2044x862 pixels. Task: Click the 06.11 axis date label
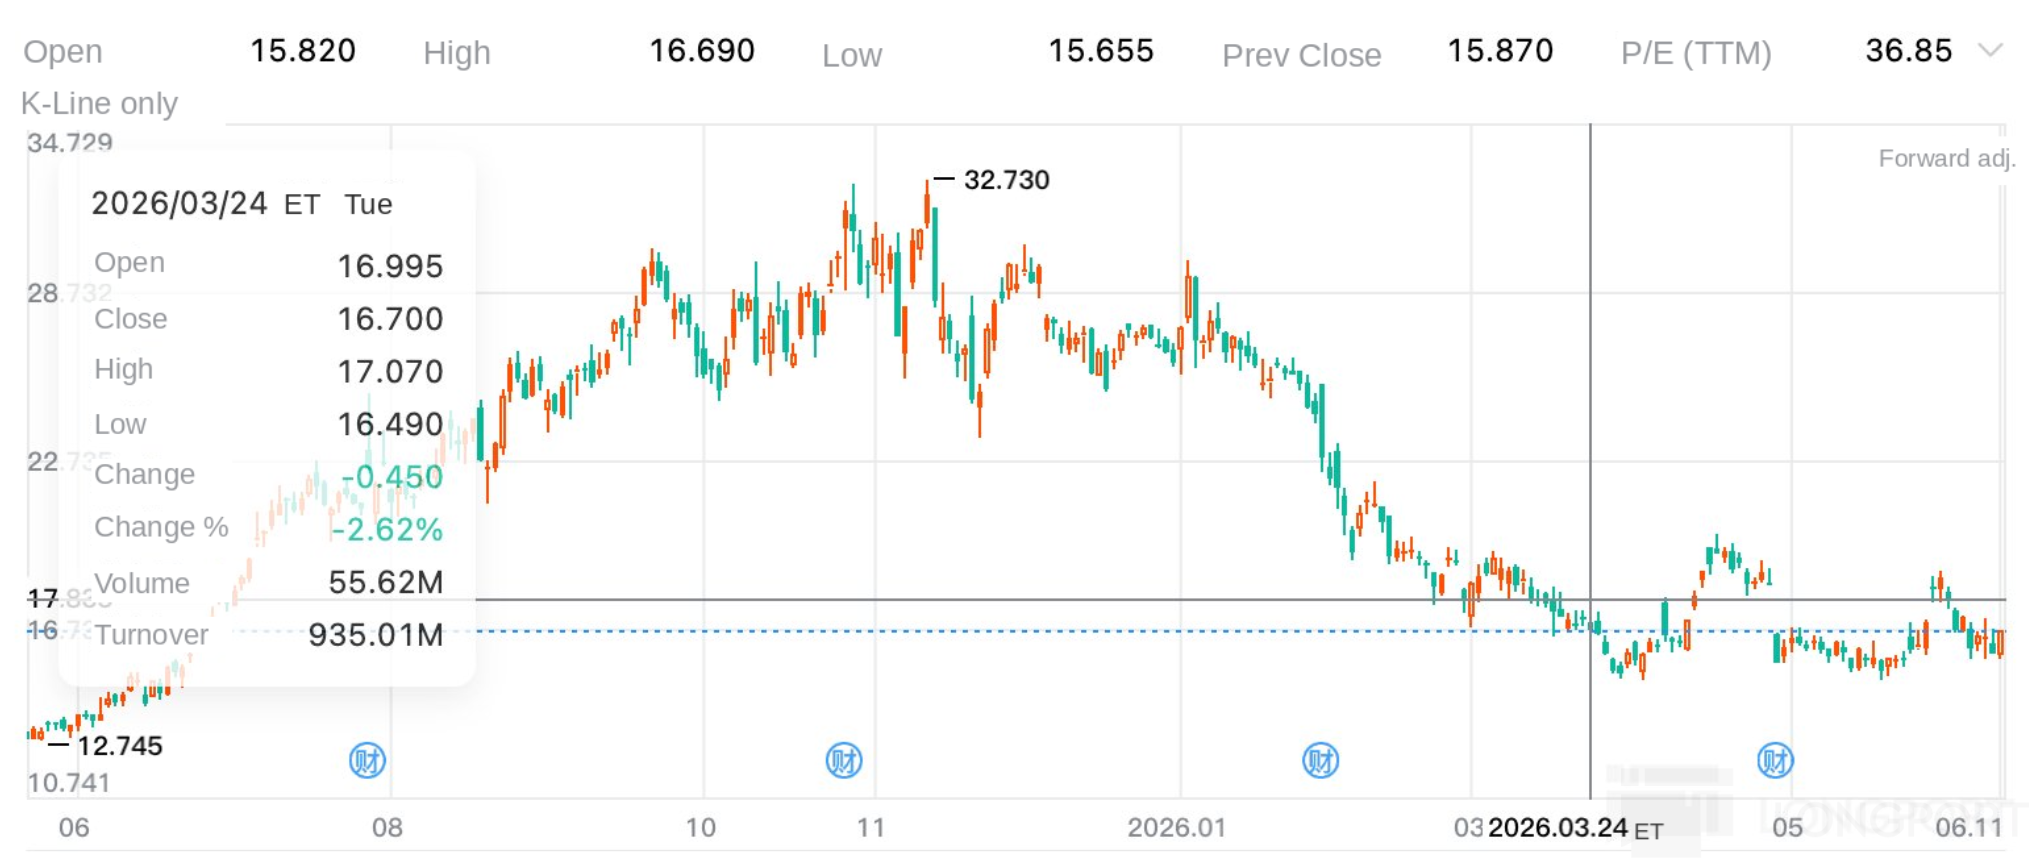pos(1968,828)
